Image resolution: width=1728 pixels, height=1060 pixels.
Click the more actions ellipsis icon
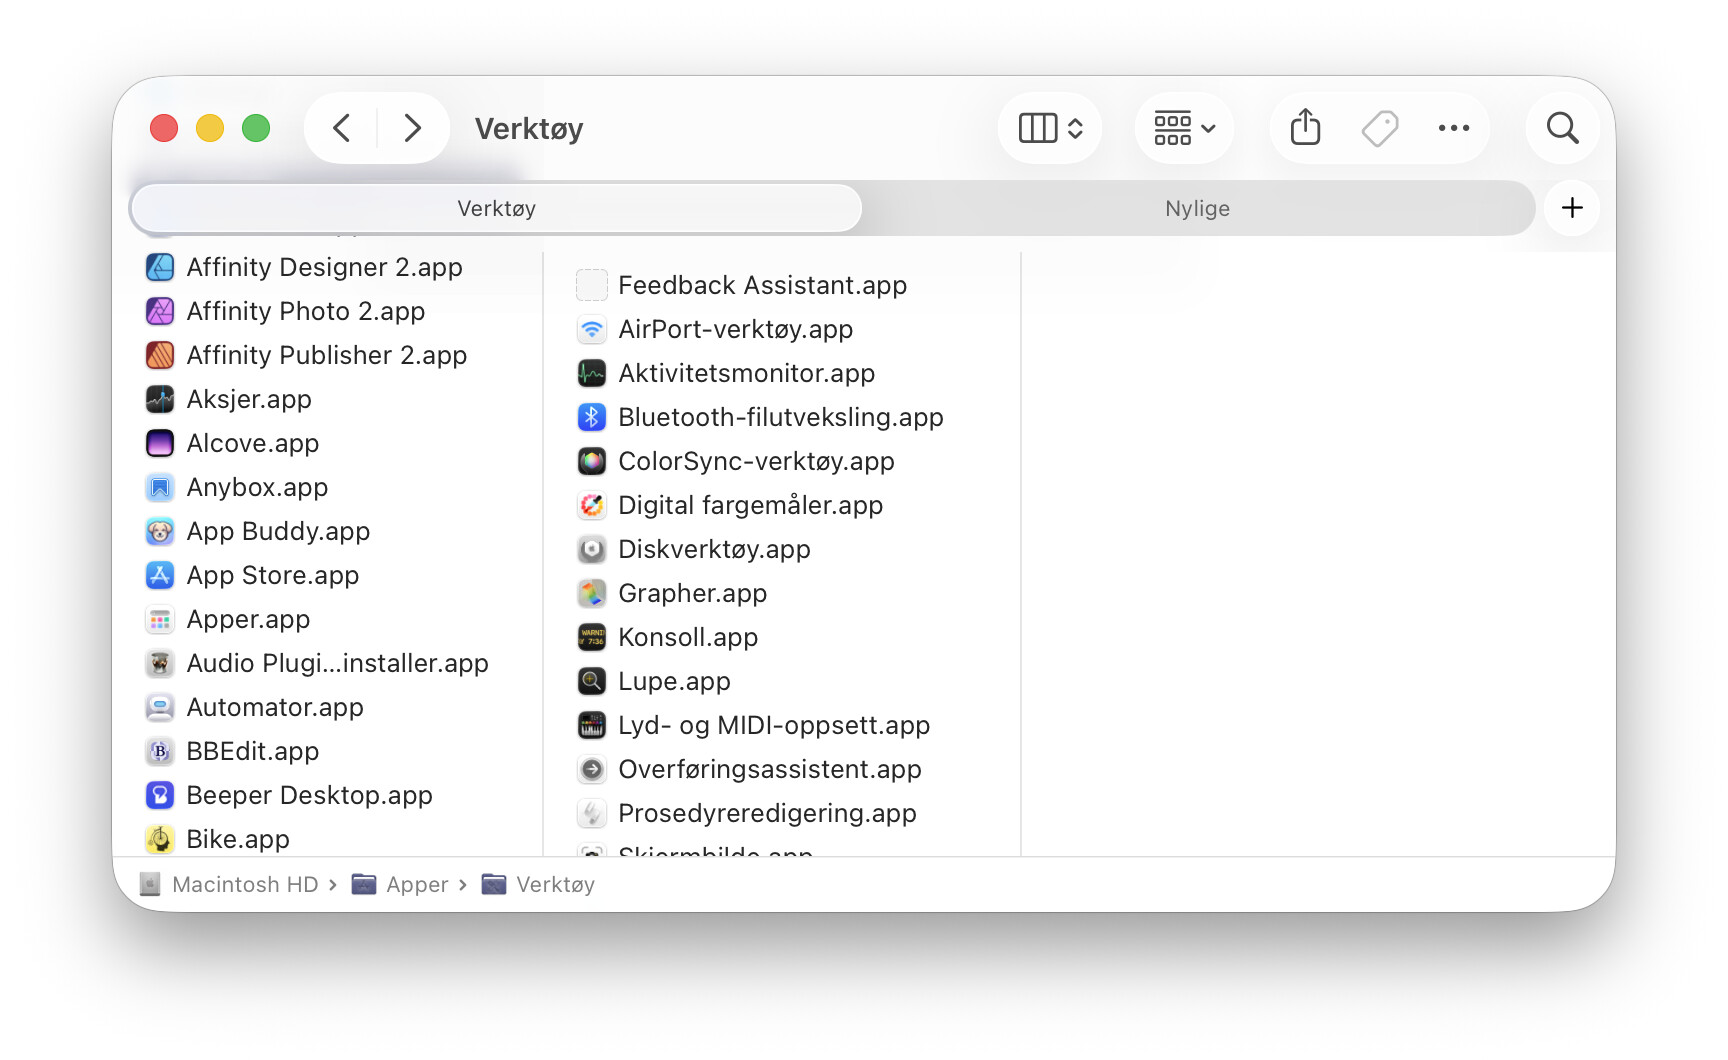[x=1453, y=128]
